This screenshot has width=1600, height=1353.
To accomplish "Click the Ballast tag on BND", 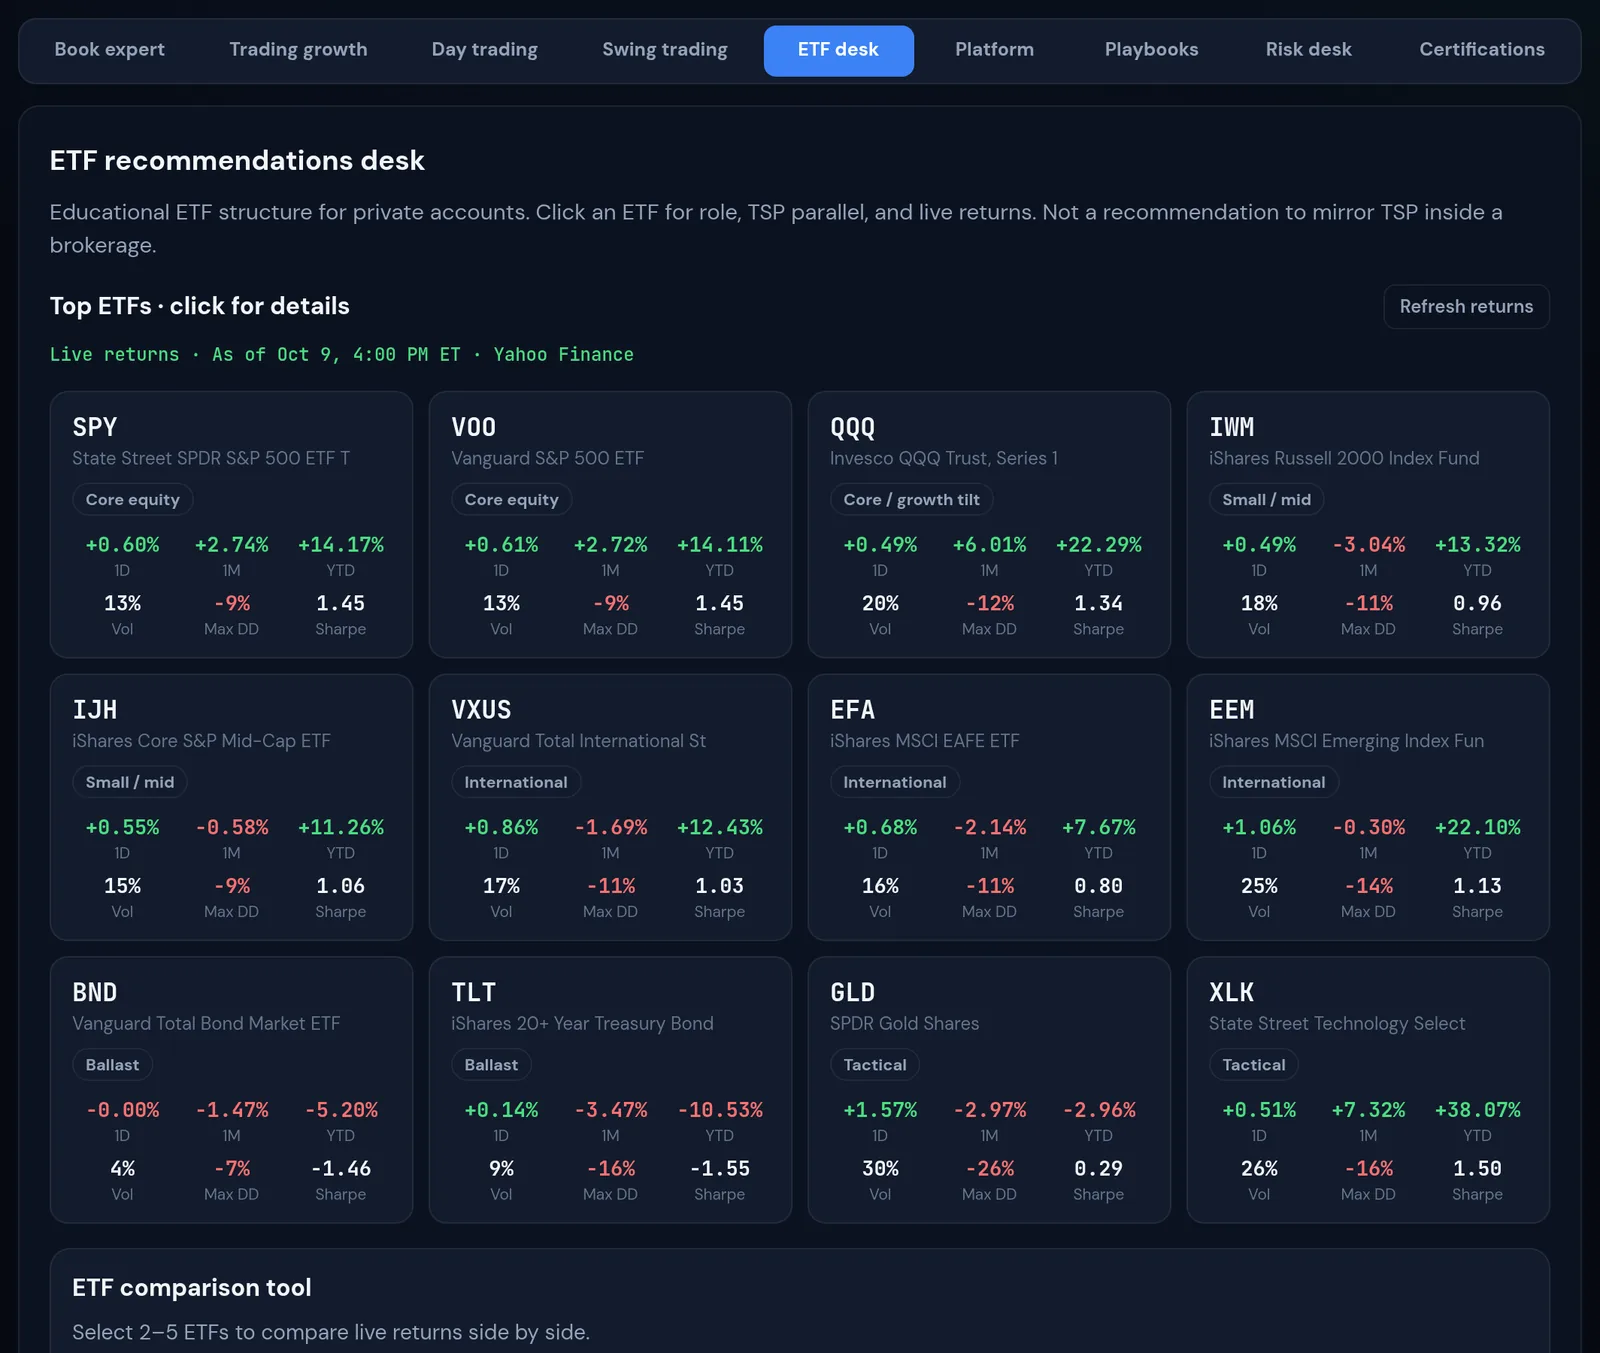I will [x=112, y=1065].
